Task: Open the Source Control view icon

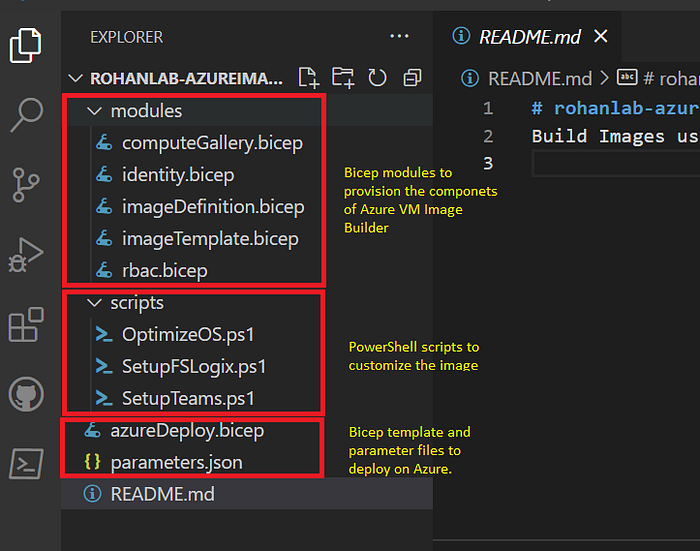Action: pos(25,184)
